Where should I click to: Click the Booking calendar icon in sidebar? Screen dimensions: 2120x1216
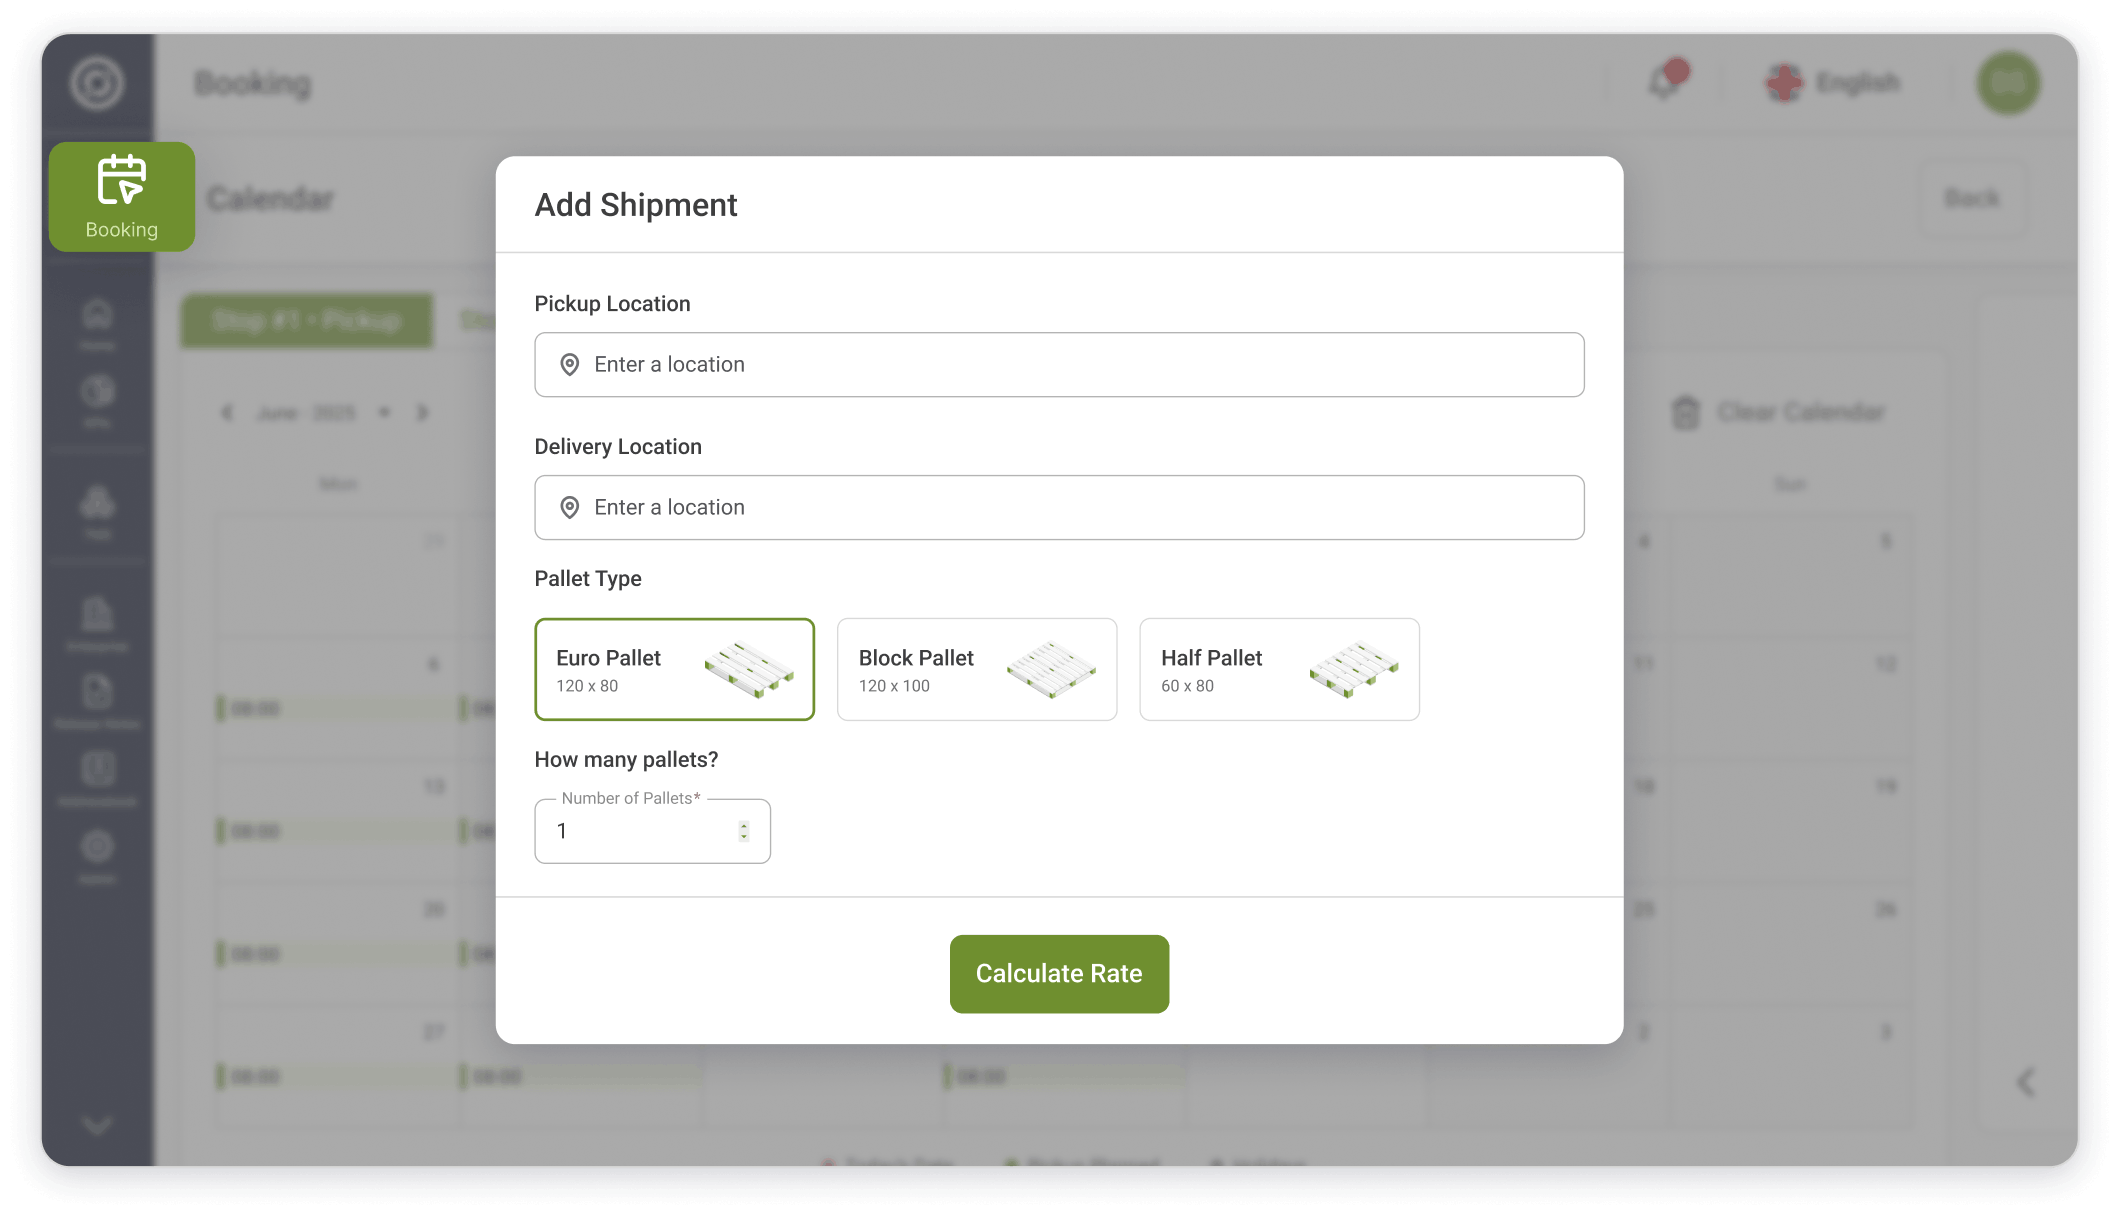click(121, 181)
